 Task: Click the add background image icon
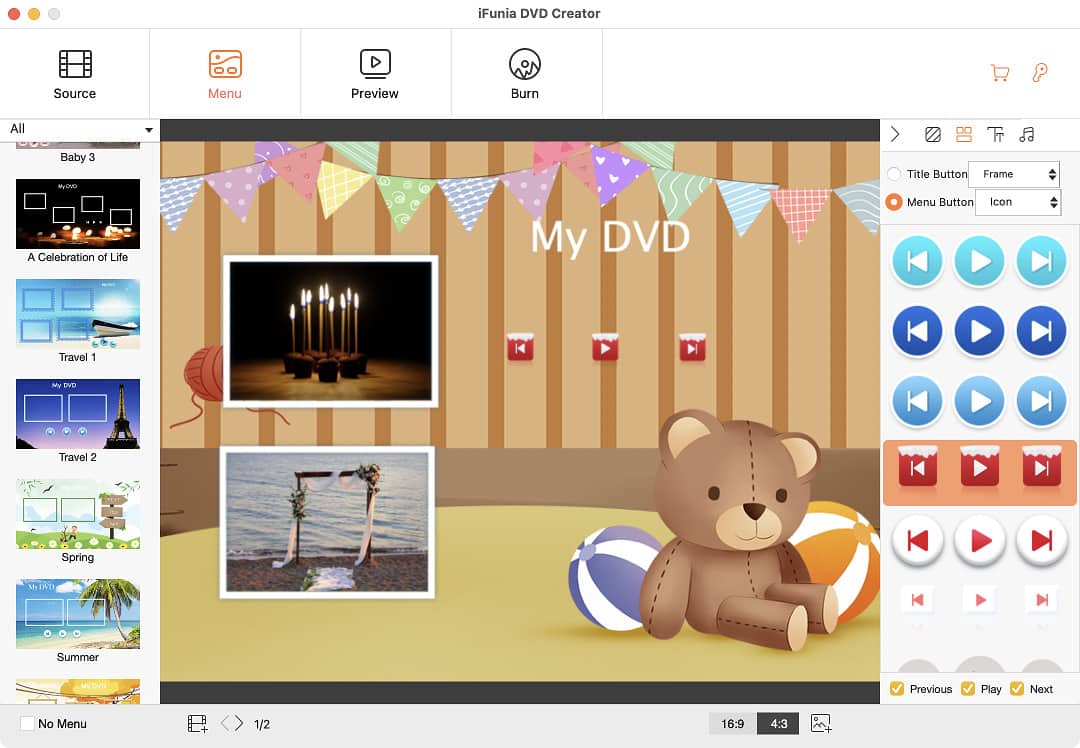pyautogui.click(x=821, y=723)
